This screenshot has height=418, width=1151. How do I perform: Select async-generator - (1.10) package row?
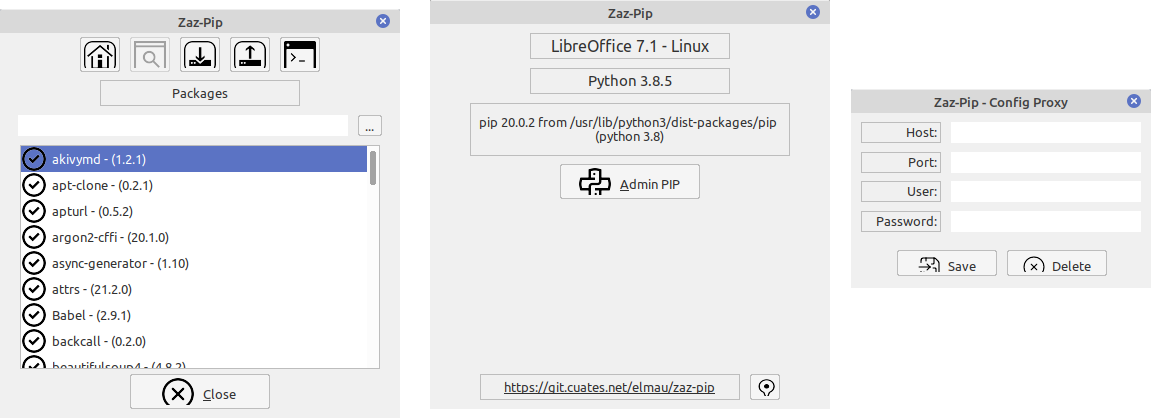194,263
